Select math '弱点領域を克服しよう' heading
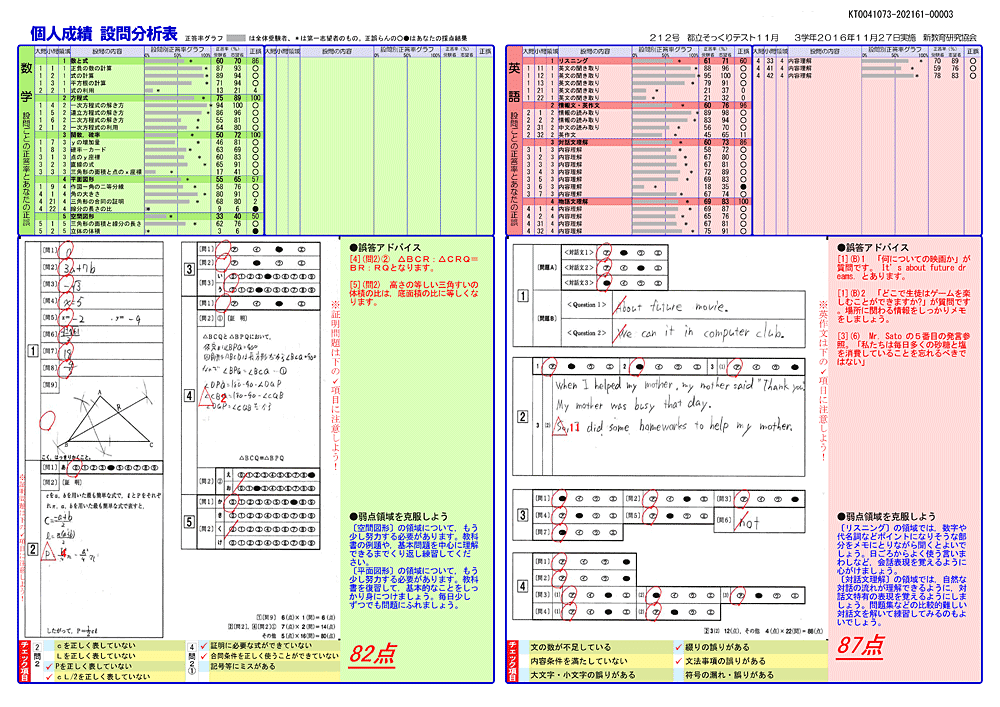1000x707 pixels. point(398,516)
